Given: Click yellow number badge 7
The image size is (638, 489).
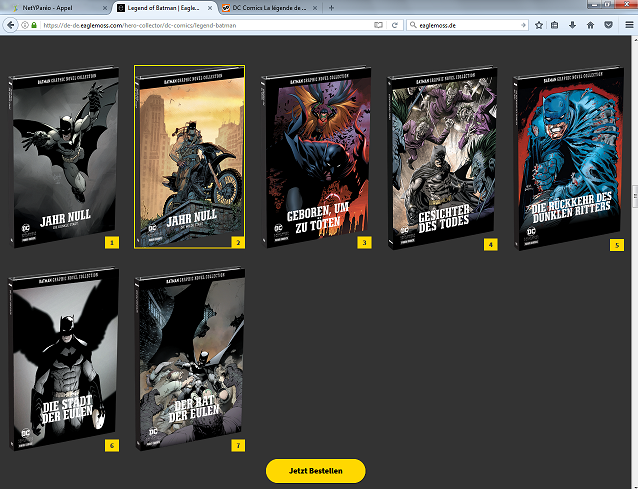Looking at the screenshot, I should pos(238,445).
